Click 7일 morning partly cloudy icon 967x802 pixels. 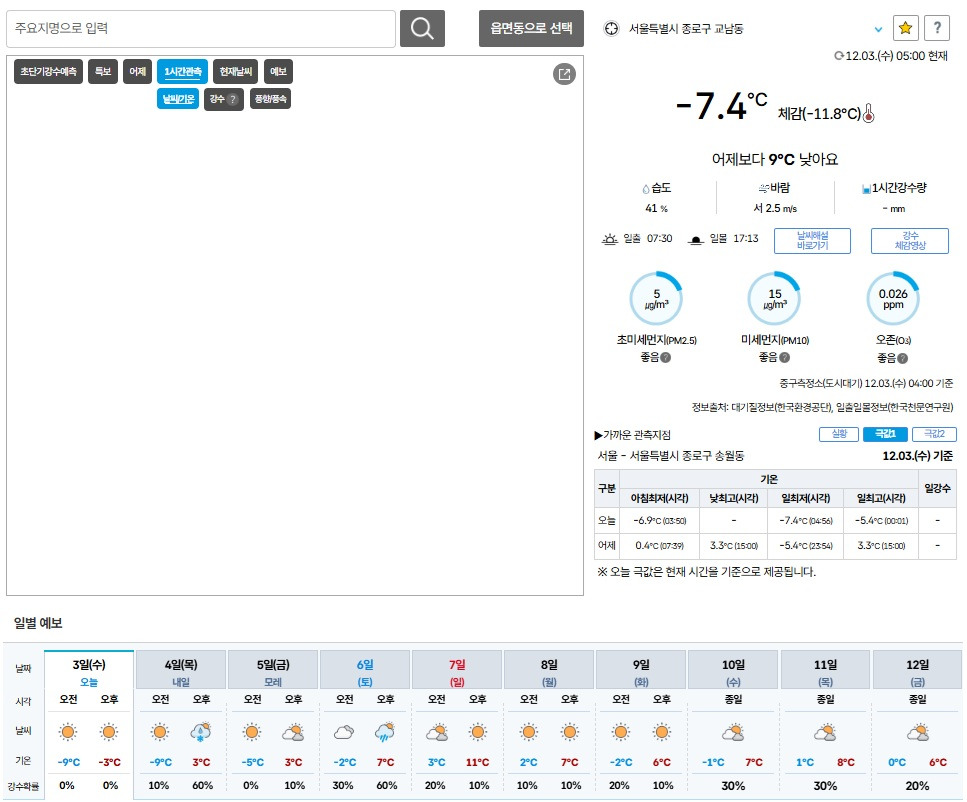point(437,732)
